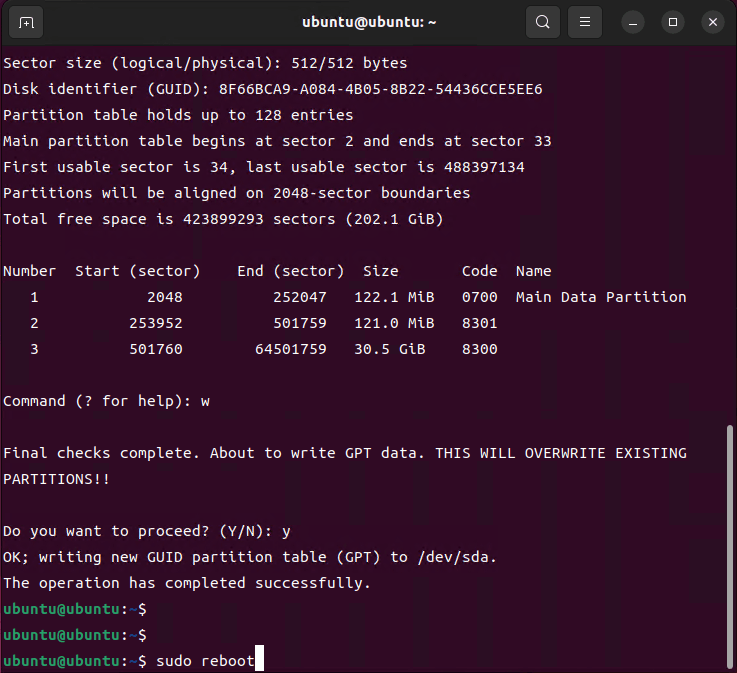
Task: Close the terminal window
Action: pos(713,22)
